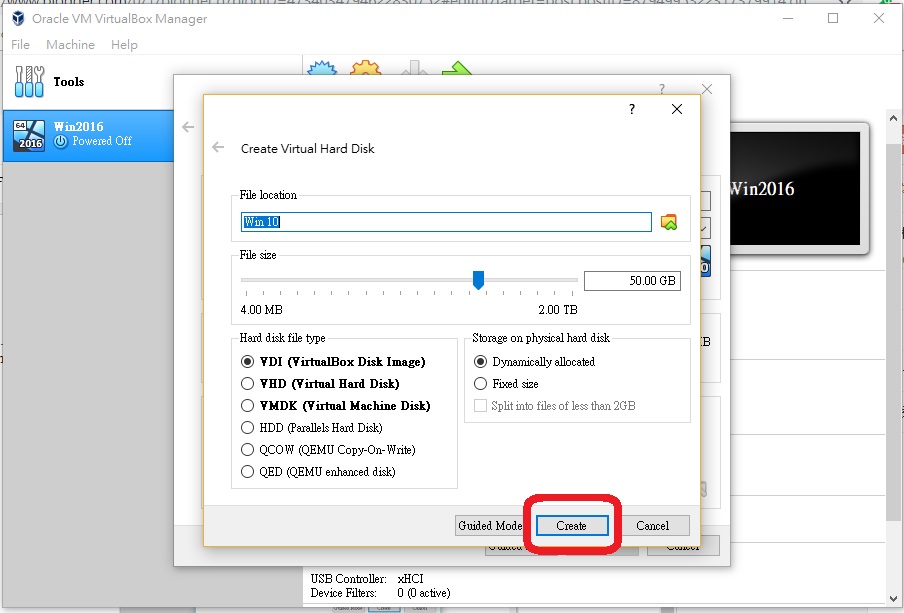Select VMDK (Virtual Machine Disk) type
The width and height of the screenshot is (904, 613).
336,405
